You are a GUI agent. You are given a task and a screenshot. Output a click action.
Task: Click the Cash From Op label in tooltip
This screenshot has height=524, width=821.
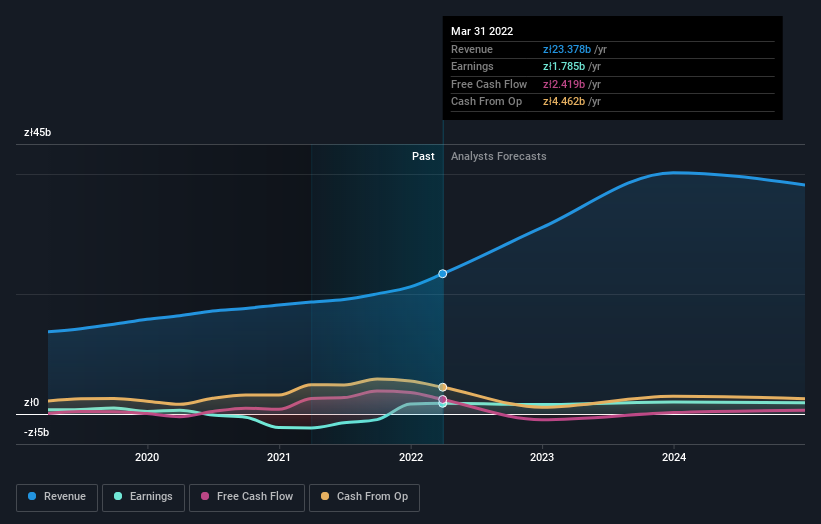pos(486,102)
